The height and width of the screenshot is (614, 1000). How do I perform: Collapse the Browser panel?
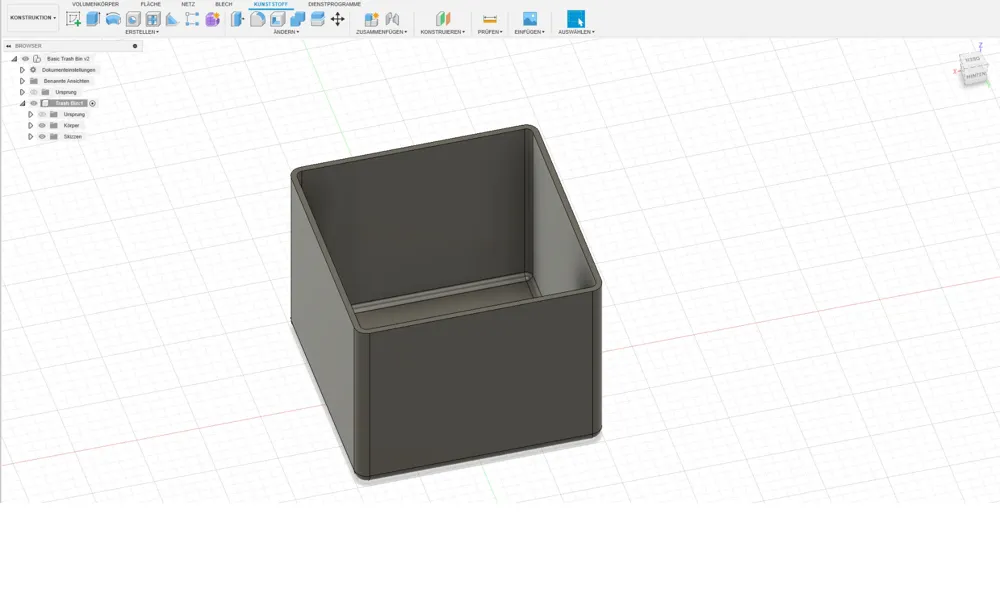[8, 45]
